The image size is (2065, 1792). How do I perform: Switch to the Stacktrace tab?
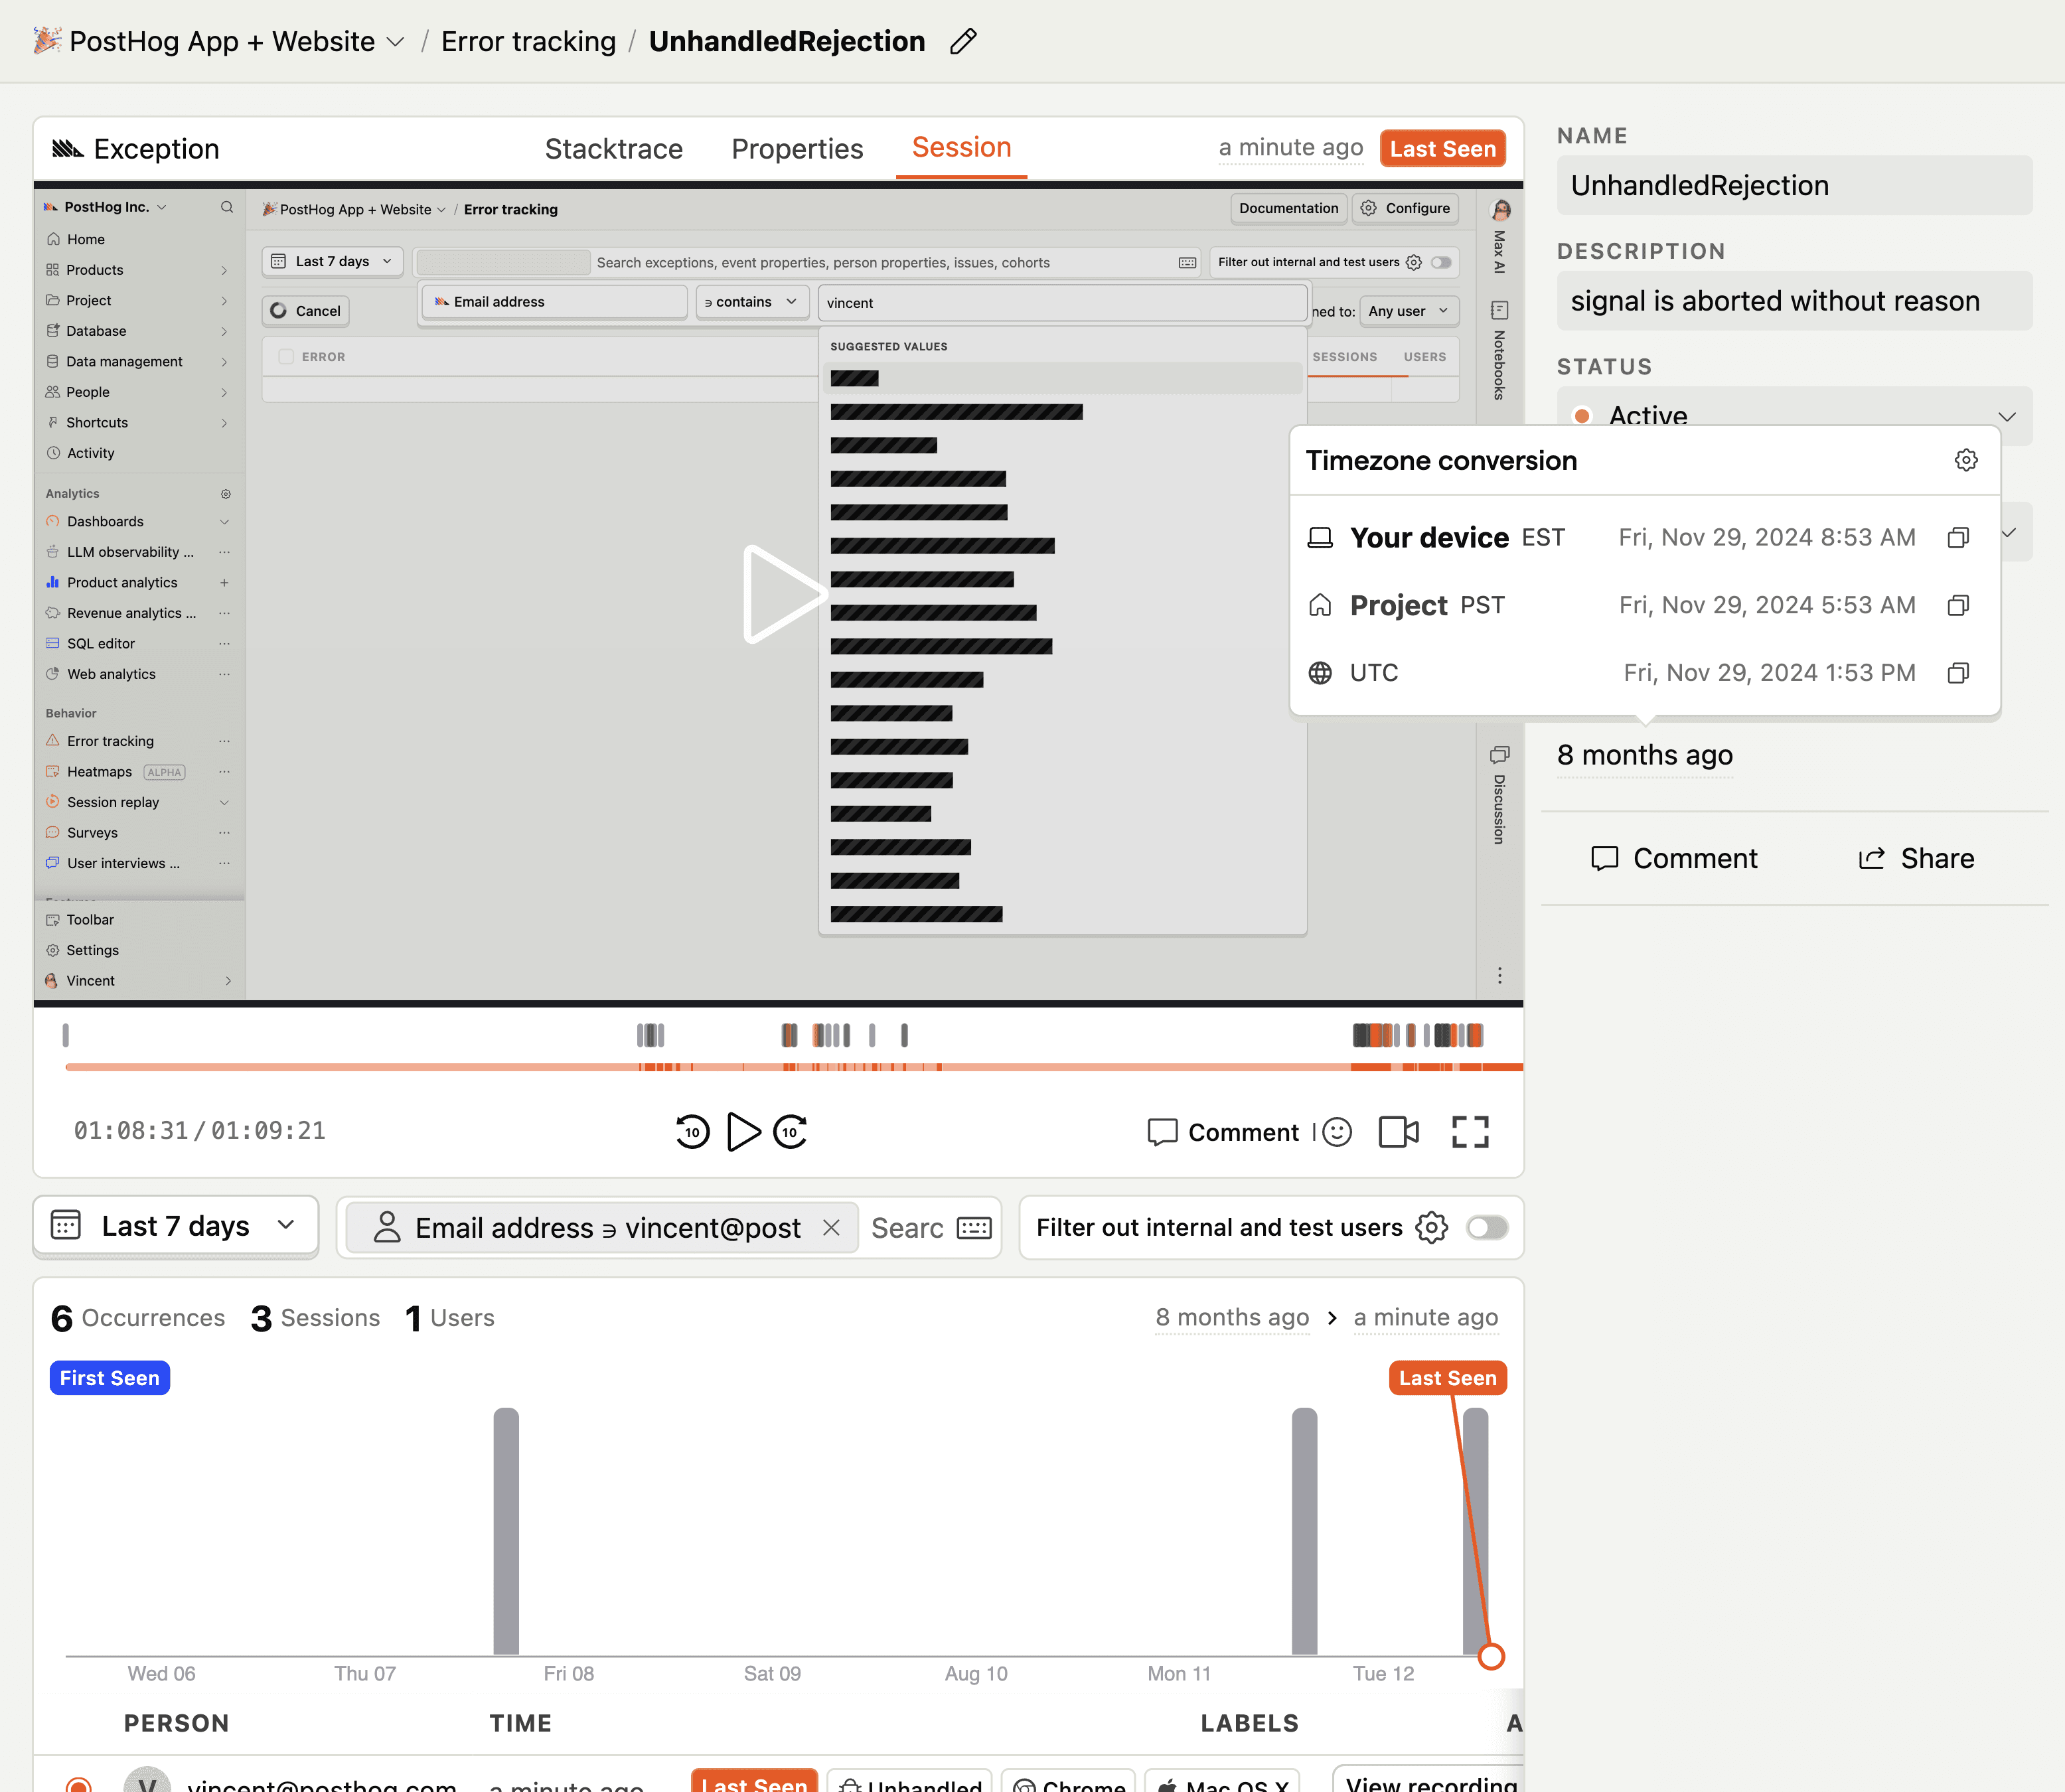pos(613,149)
